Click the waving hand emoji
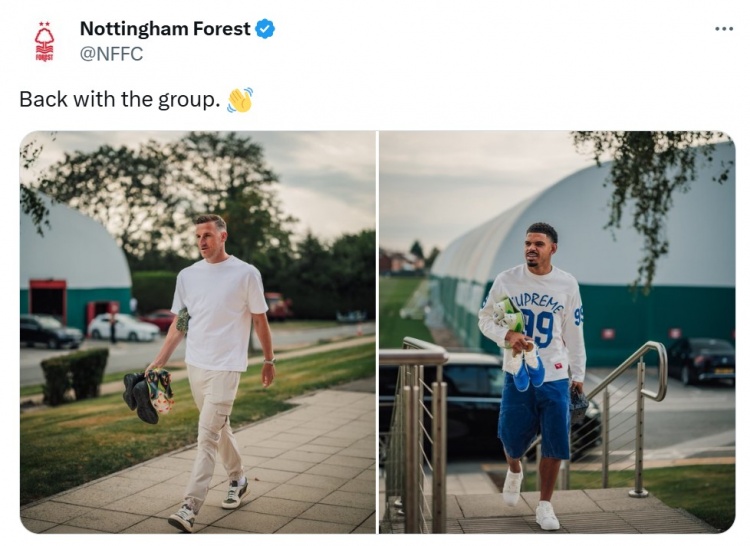Viewport: 750px width, 546px height. [240, 100]
